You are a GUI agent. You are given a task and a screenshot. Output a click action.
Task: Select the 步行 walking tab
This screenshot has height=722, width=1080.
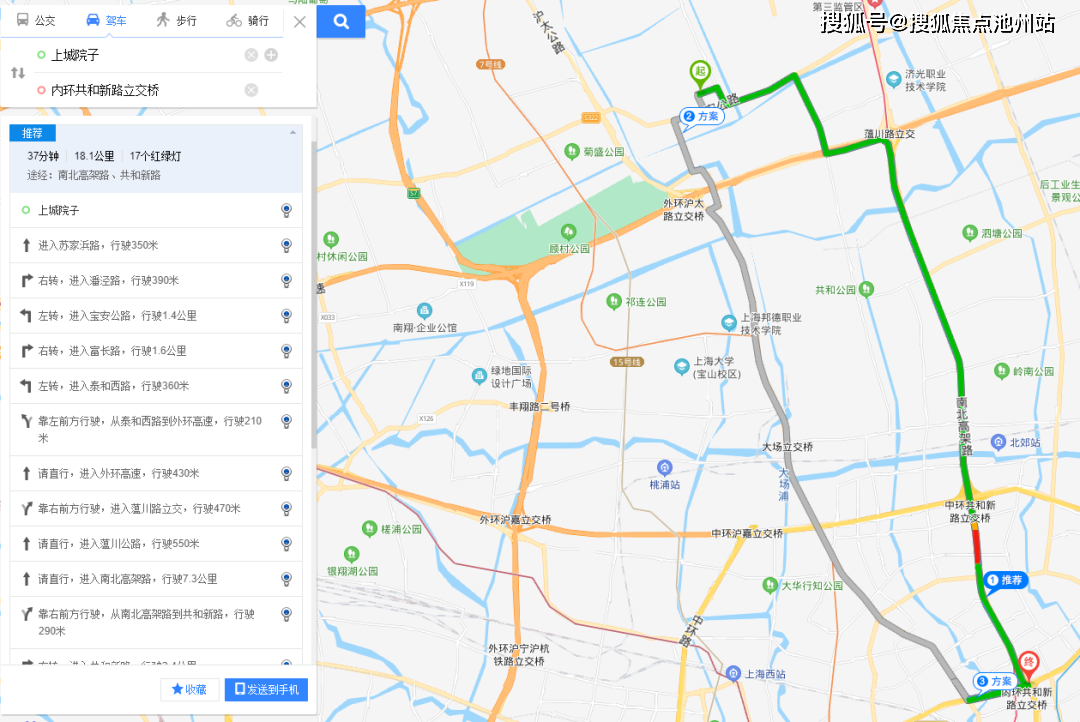click(x=176, y=21)
